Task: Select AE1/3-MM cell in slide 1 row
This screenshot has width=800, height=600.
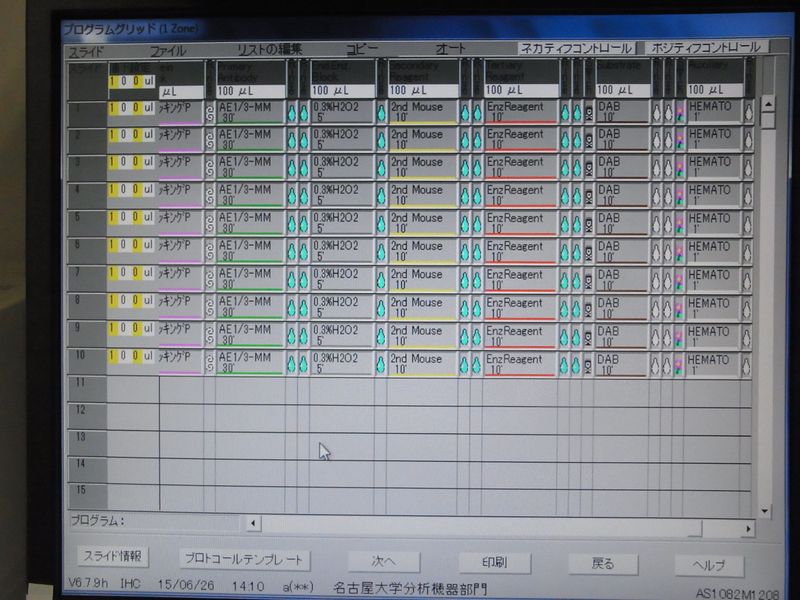Action: click(250, 112)
